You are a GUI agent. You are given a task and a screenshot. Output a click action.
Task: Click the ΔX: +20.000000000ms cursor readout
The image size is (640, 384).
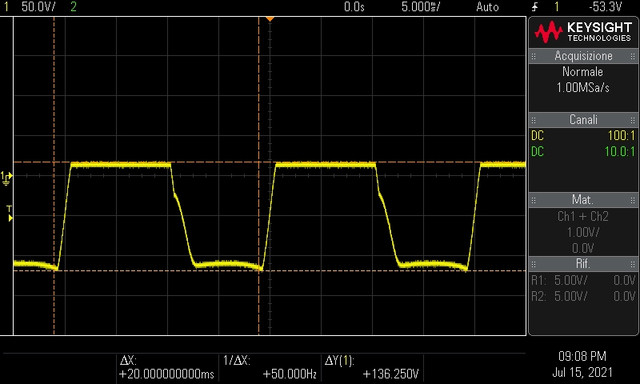[167, 367]
